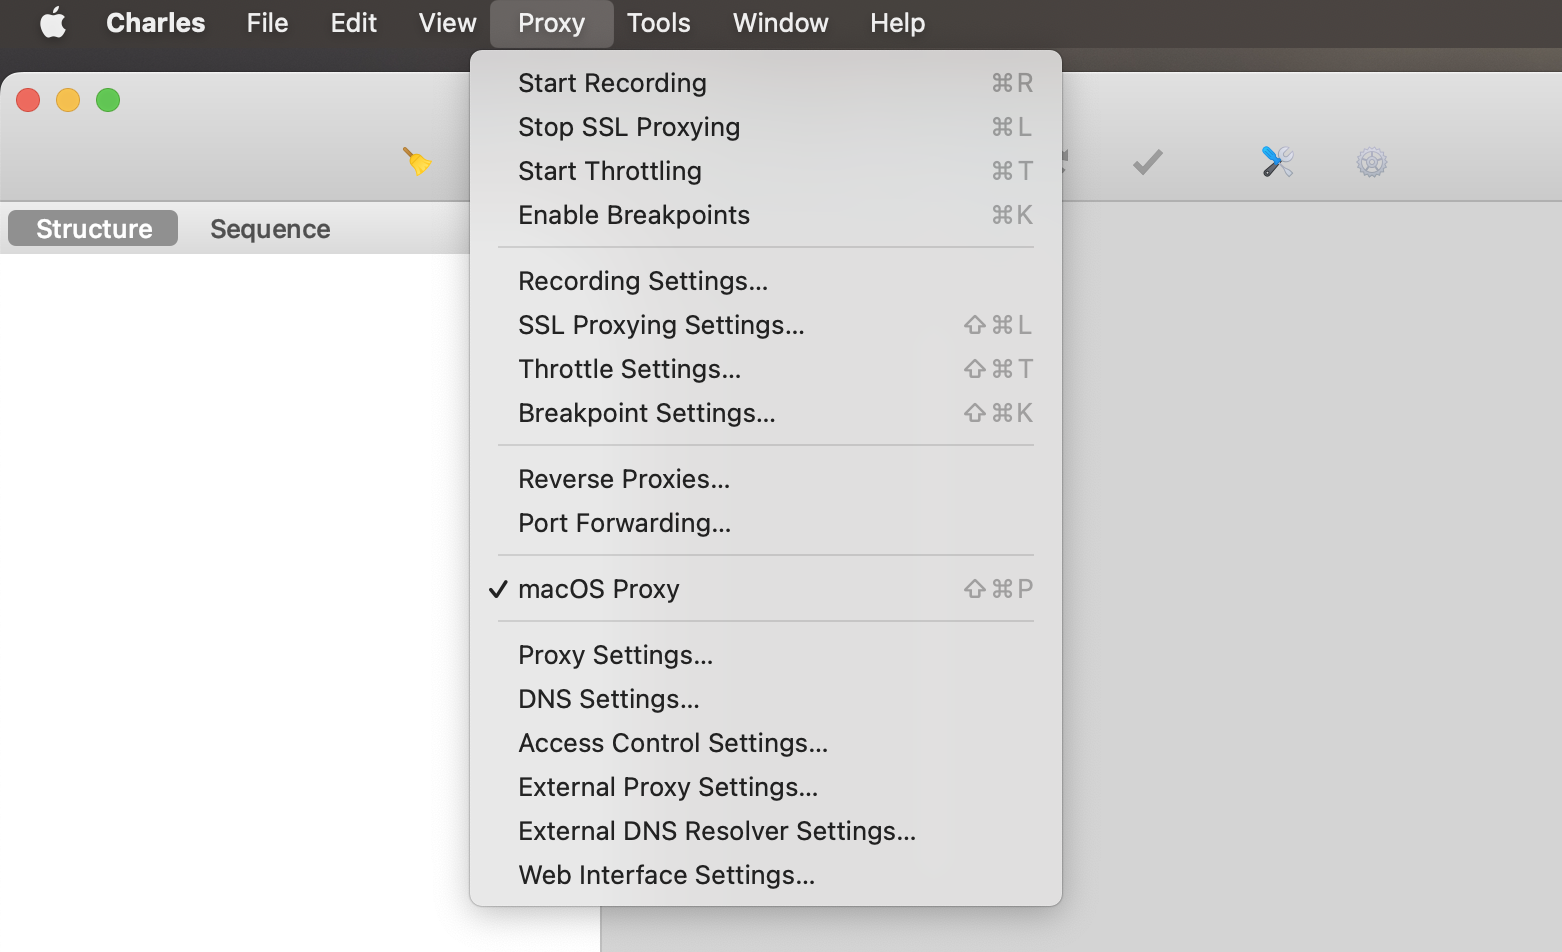Open the gear settings toolbar icon
Image resolution: width=1562 pixels, height=952 pixels.
[1372, 162]
